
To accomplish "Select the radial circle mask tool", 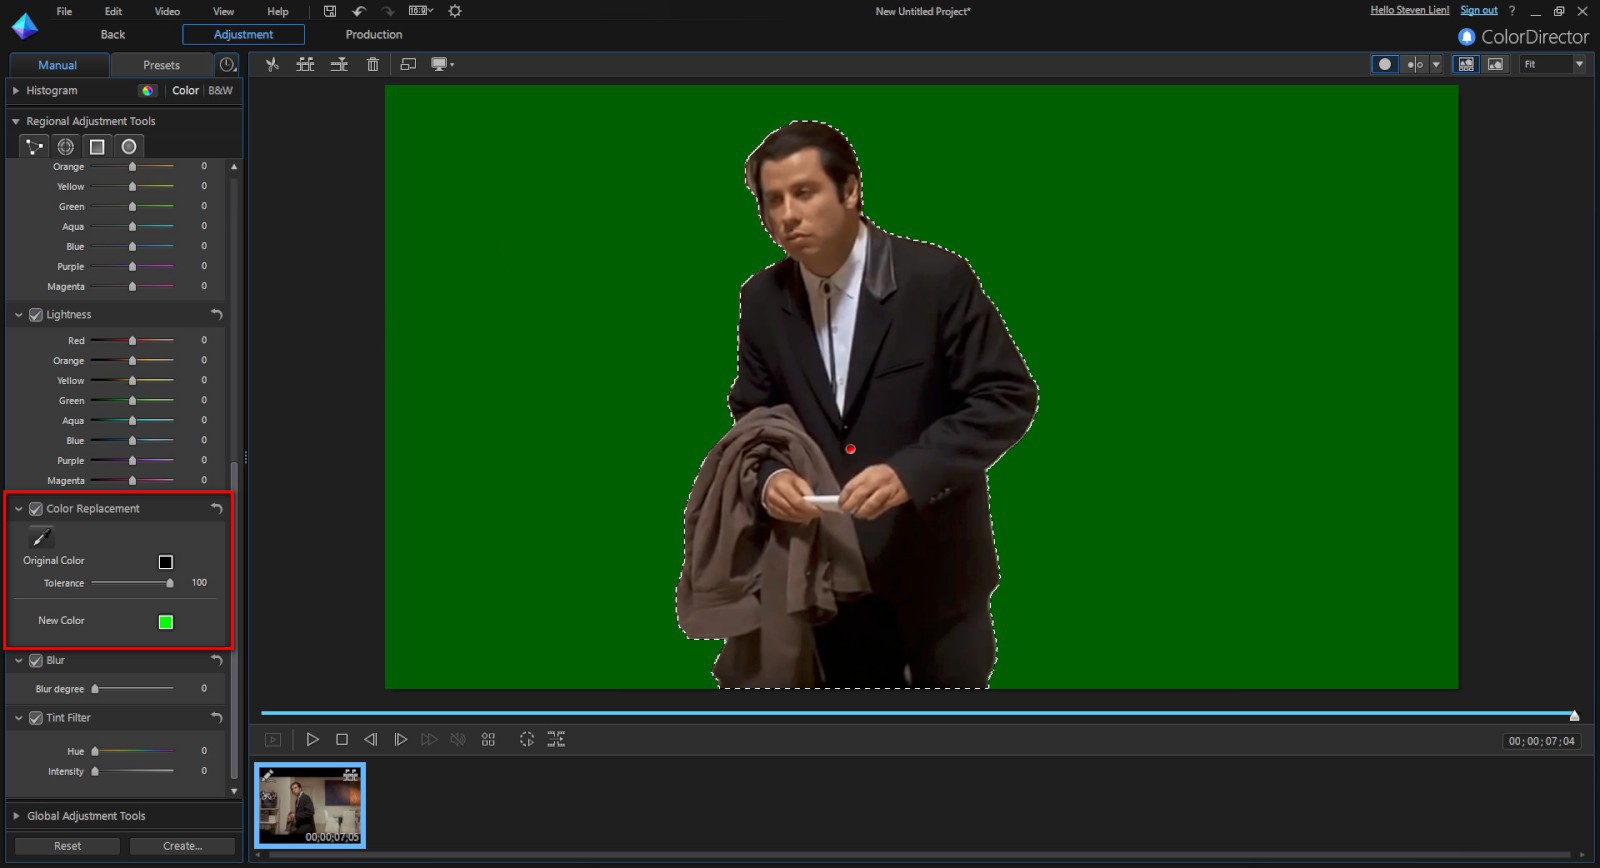I will pos(129,147).
